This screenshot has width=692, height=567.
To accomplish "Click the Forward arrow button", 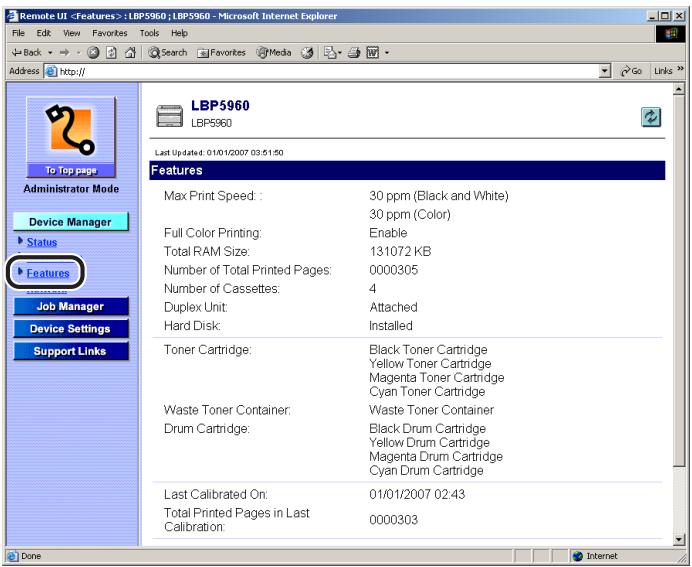I will click(64, 53).
